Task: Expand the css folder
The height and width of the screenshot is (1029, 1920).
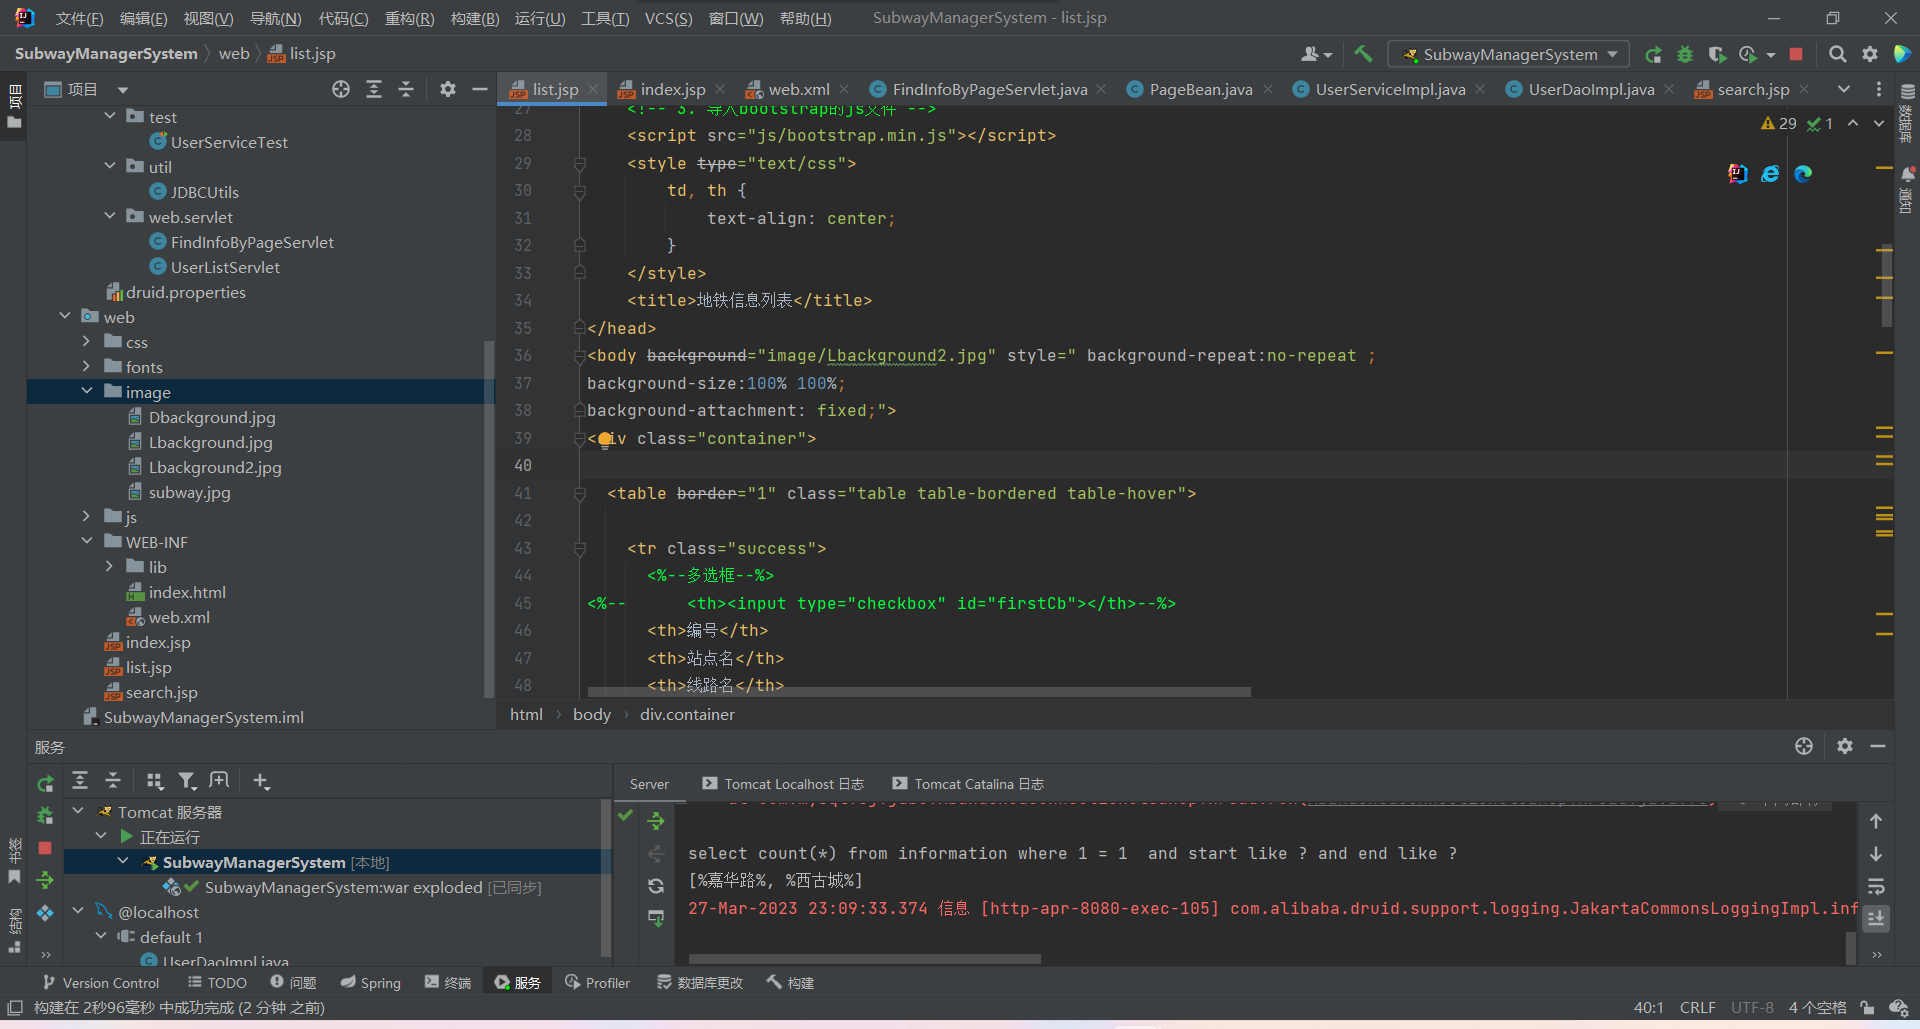Action: (87, 342)
